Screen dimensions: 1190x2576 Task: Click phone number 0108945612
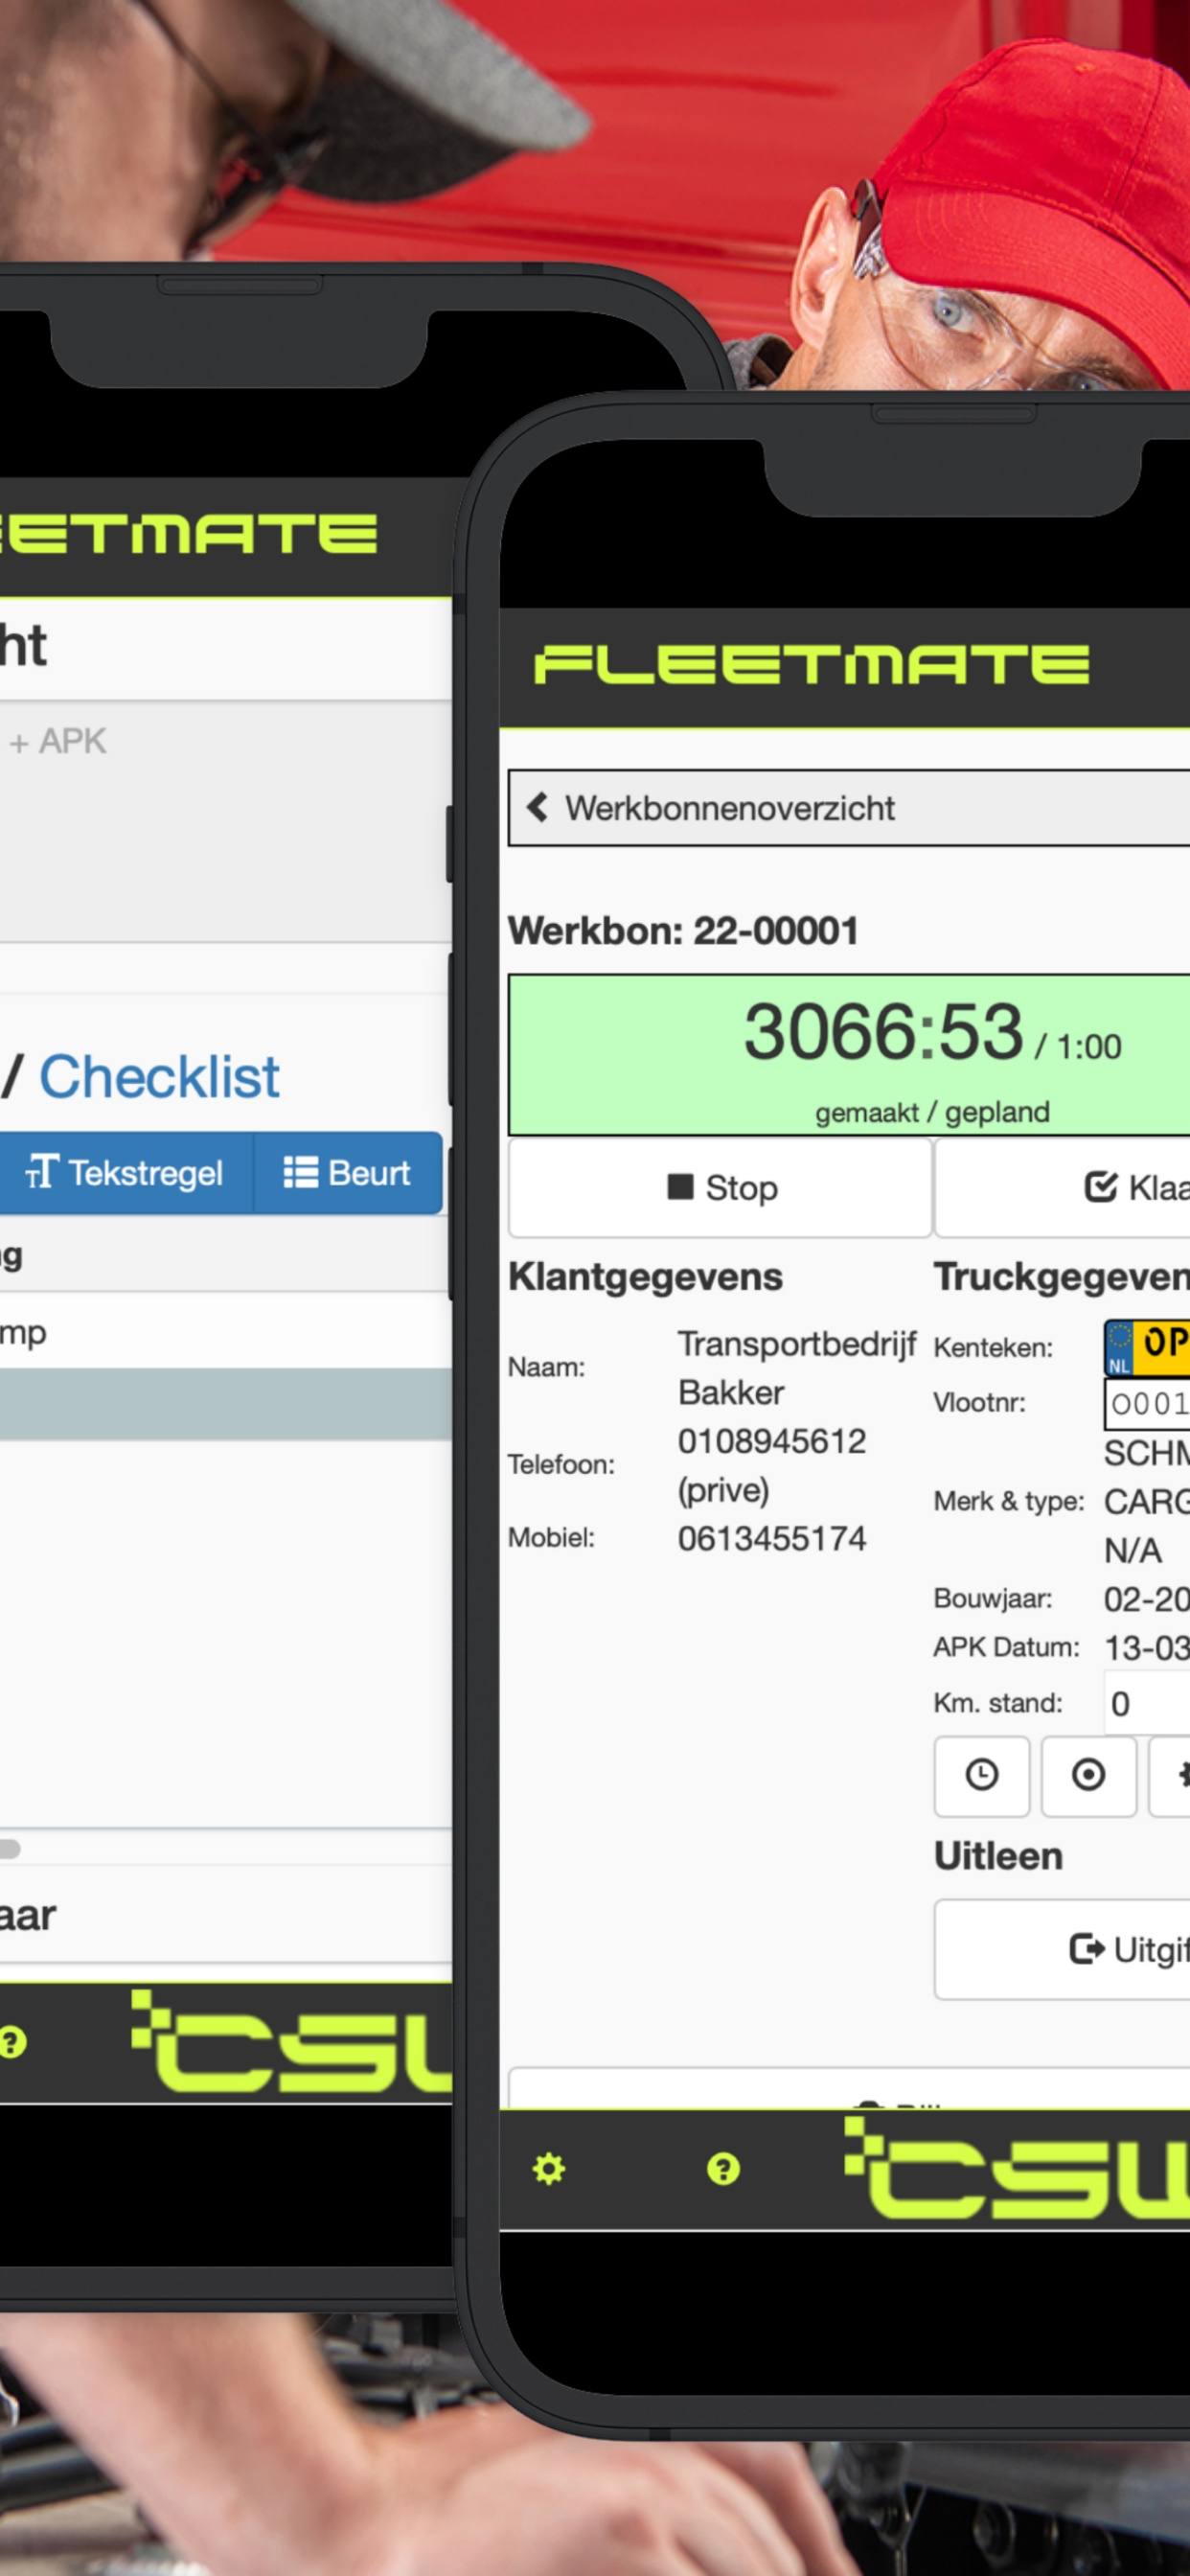coord(771,1441)
